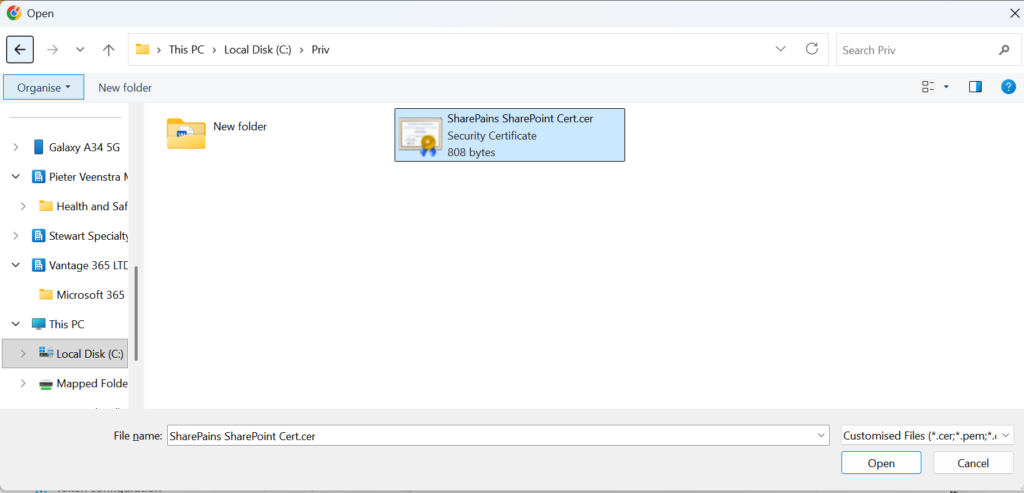
Task: Click the Microsoft 365 folder icon
Action: 46,294
